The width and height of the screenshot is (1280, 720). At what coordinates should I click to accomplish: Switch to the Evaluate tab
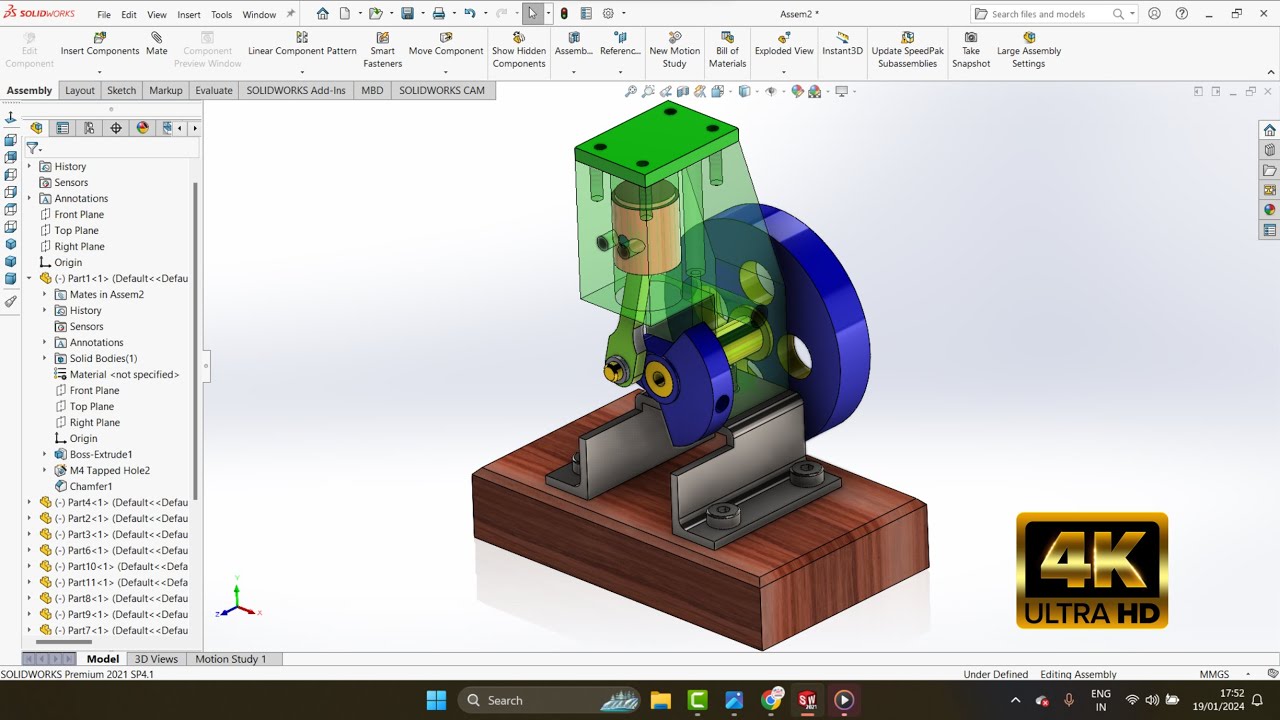(x=213, y=90)
